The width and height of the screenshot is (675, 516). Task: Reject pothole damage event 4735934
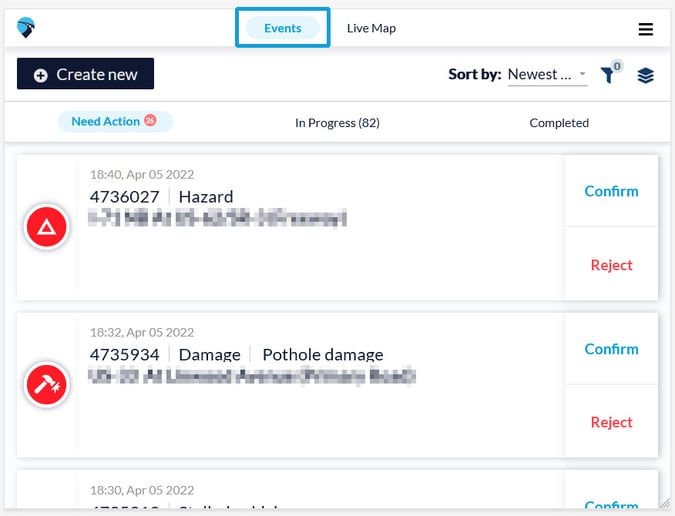pos(611,422)
